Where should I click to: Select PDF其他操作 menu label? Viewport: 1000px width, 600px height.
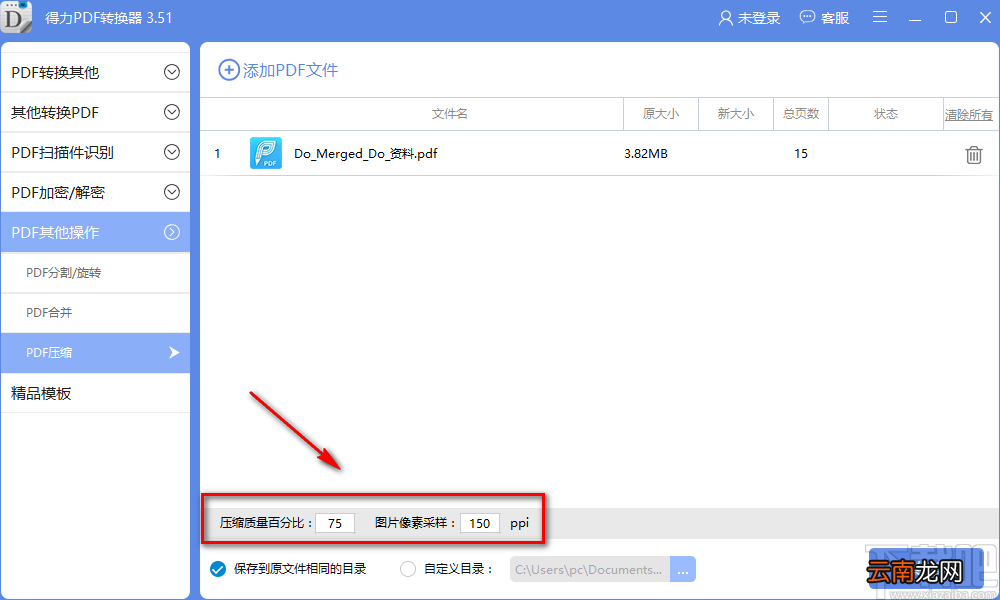click(55, 233)
